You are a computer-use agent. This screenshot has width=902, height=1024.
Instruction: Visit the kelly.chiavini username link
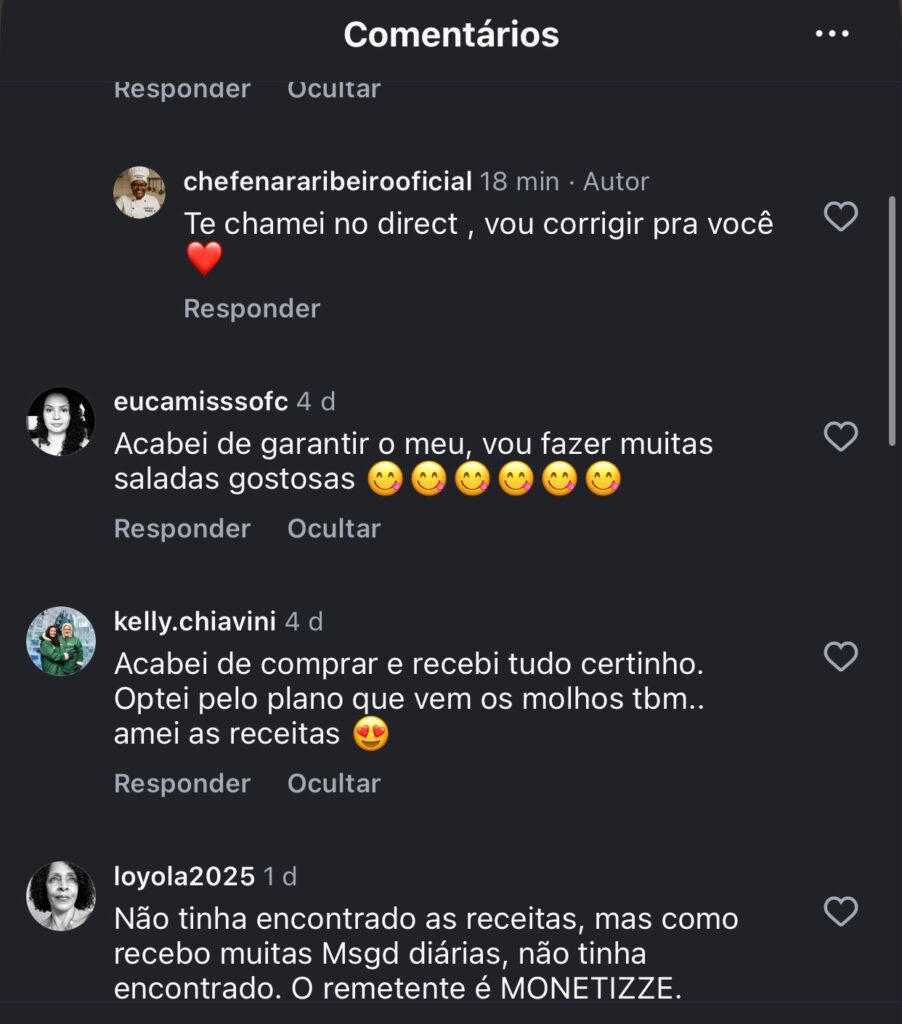195,621
